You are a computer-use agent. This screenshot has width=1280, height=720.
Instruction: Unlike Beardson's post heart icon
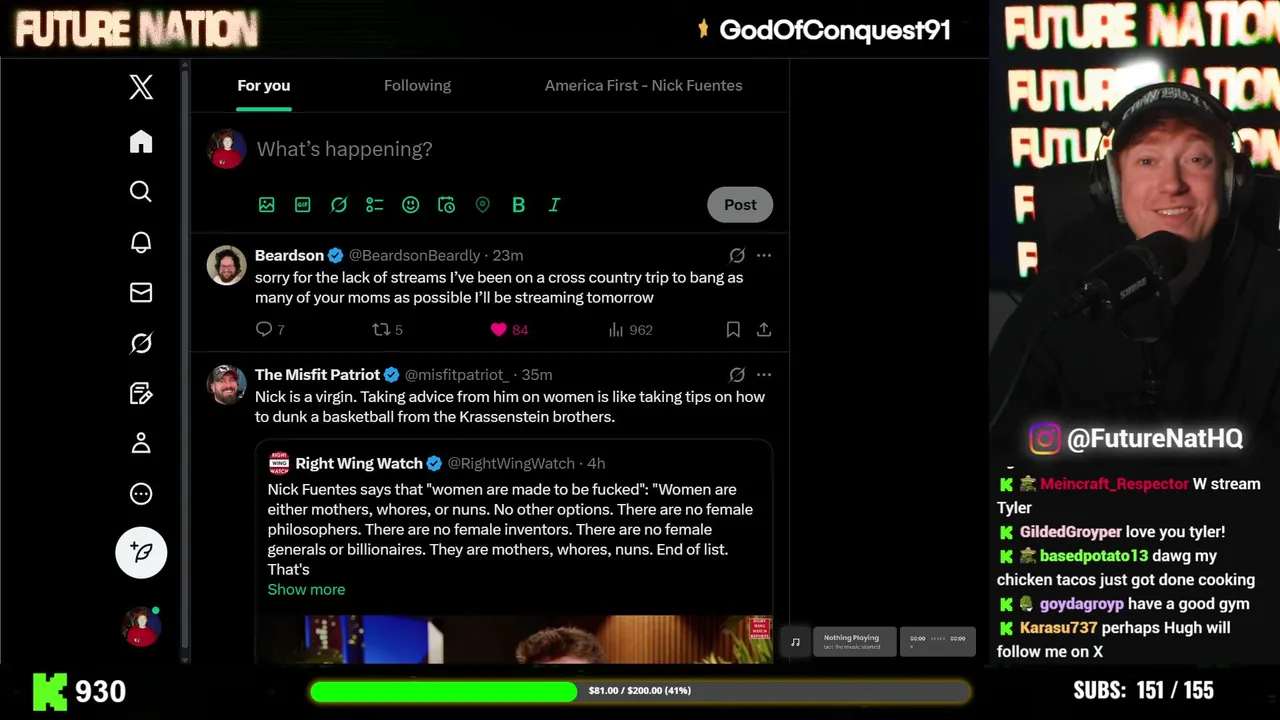tap(499, 329)
